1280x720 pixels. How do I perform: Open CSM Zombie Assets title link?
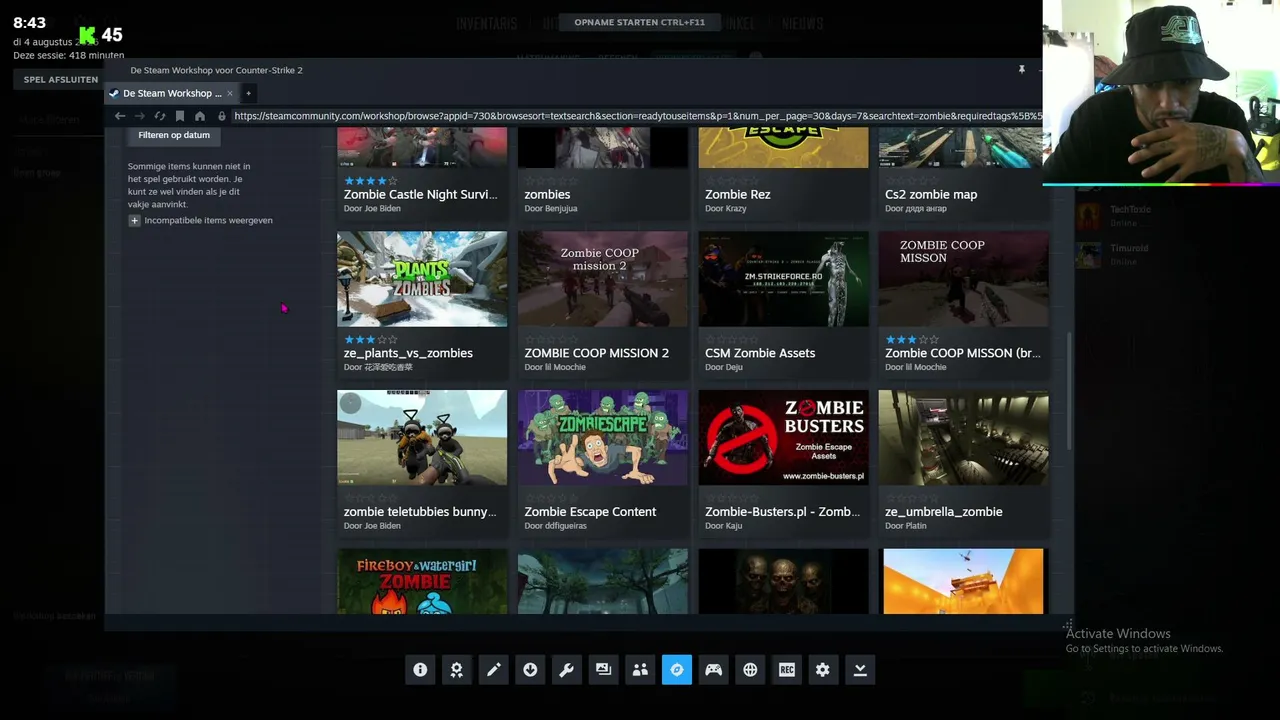tap(760, 353)
